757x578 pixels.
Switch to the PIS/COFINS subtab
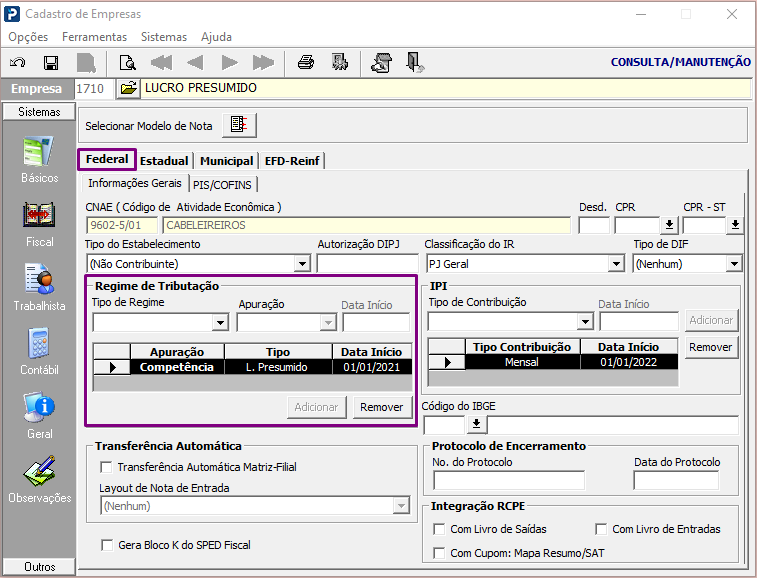point(222,185)
